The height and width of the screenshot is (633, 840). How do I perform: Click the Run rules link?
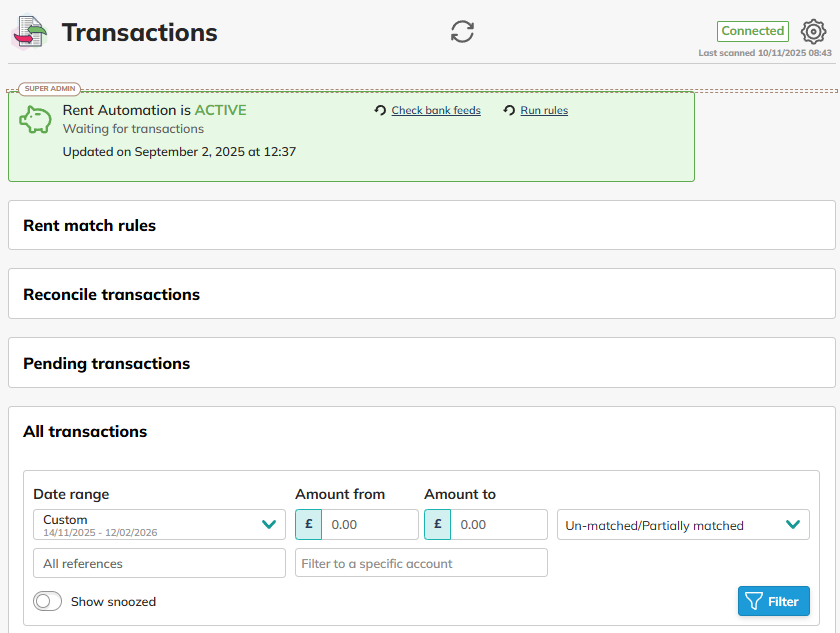544,111
